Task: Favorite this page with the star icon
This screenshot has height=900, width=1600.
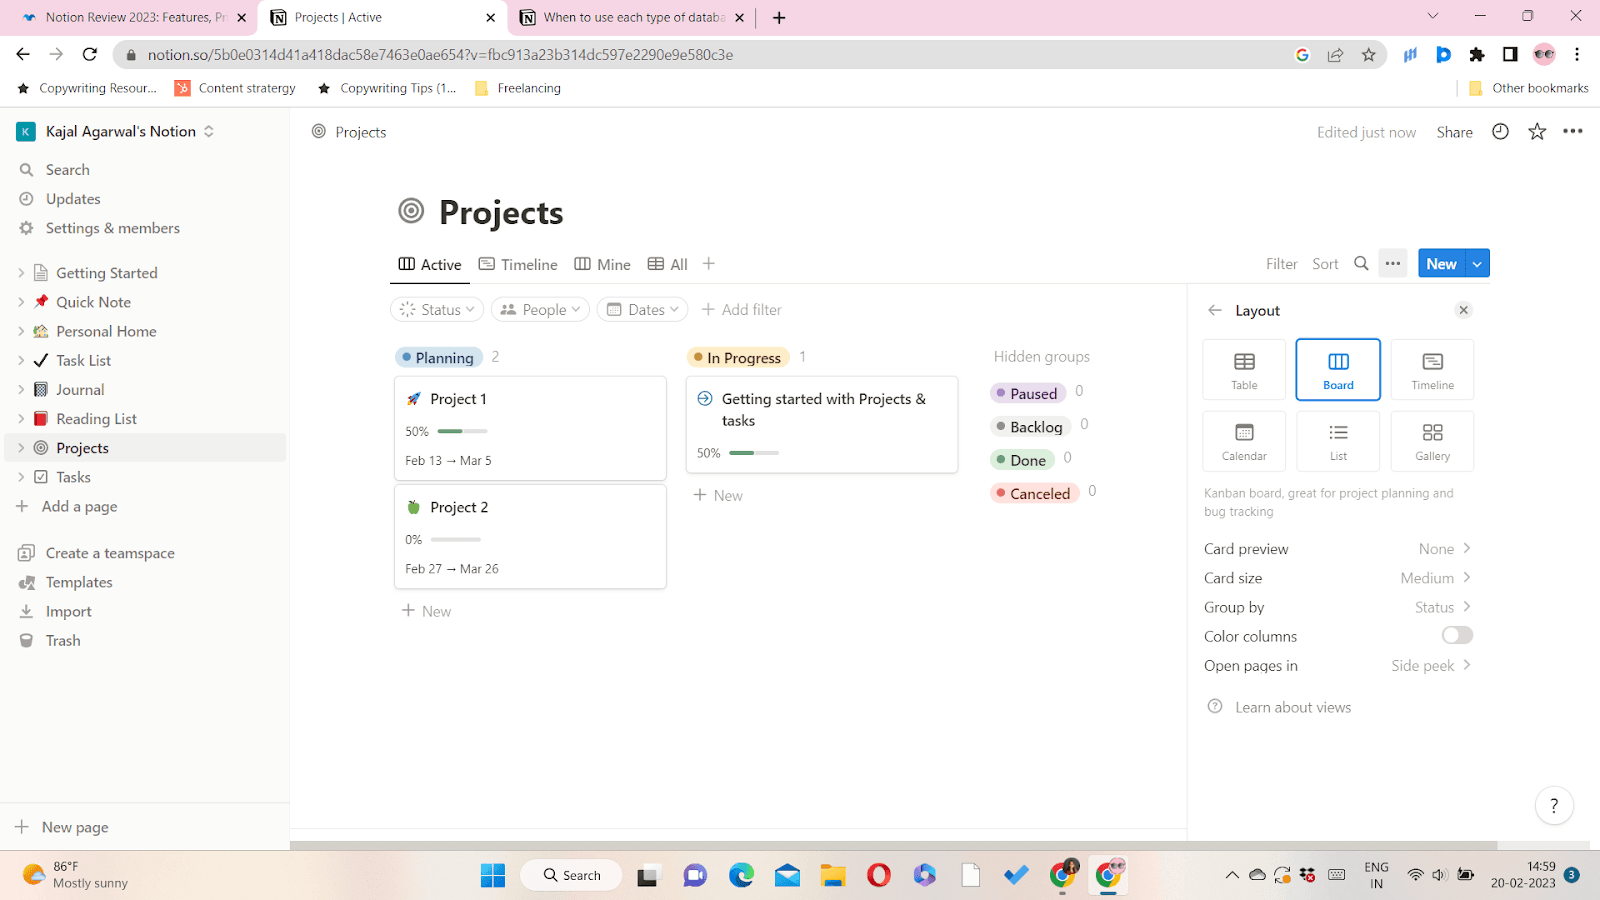Action: 1537,132
